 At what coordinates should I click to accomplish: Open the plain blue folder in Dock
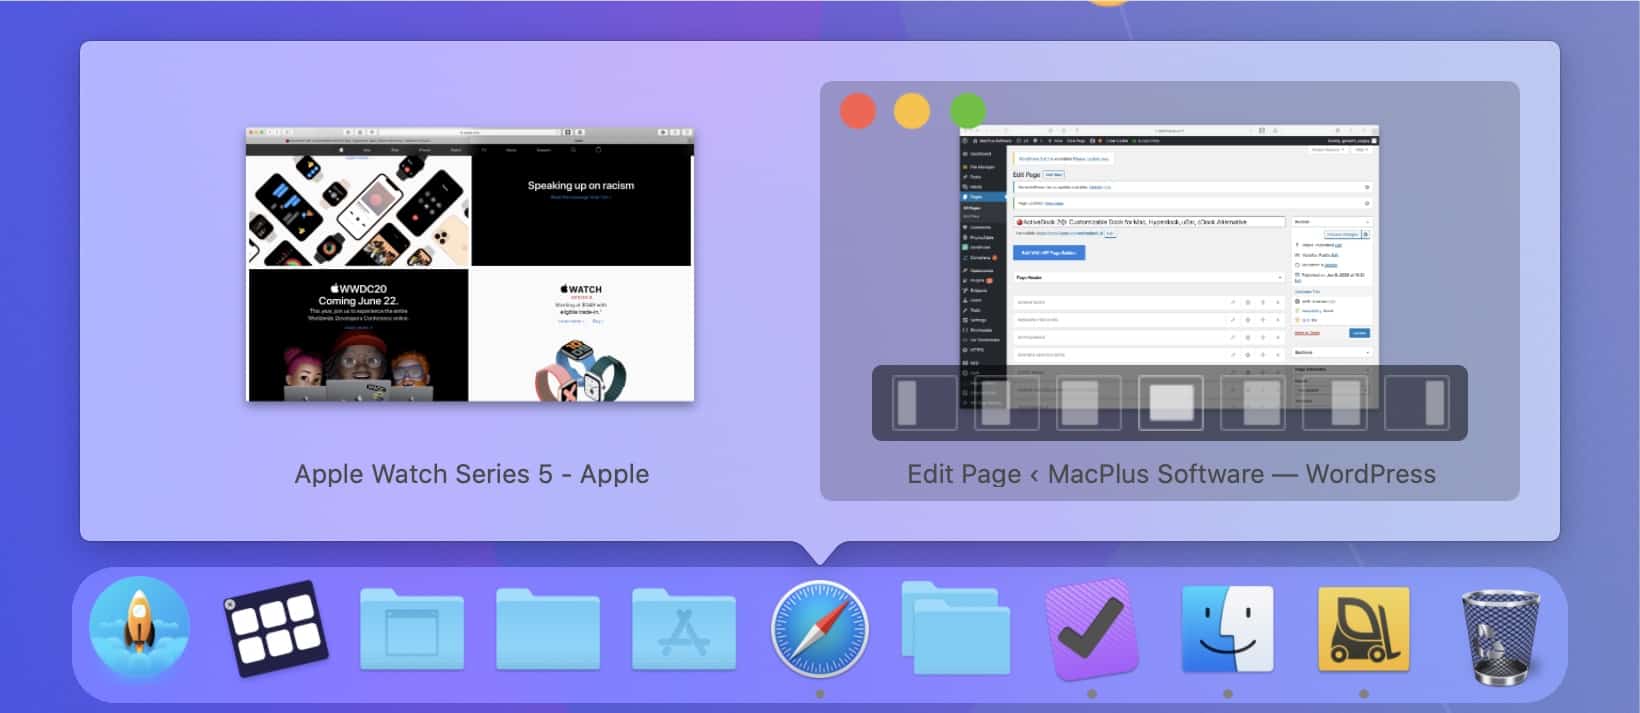548,629
